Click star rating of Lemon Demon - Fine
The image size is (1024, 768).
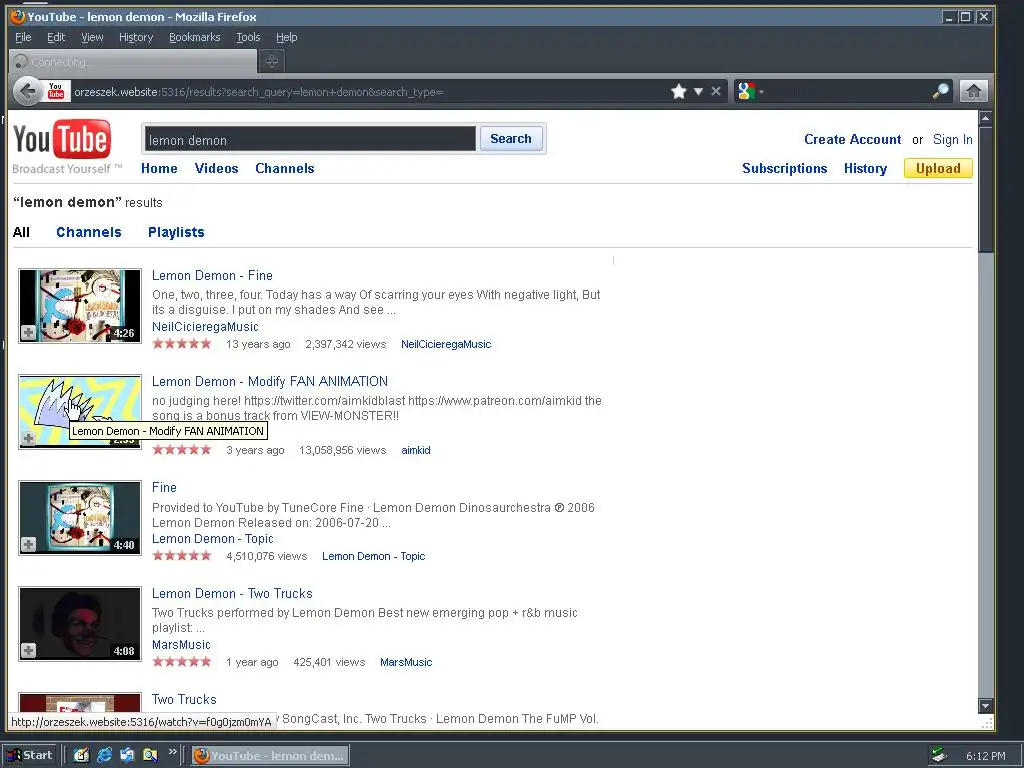click(x=182, y=344)
